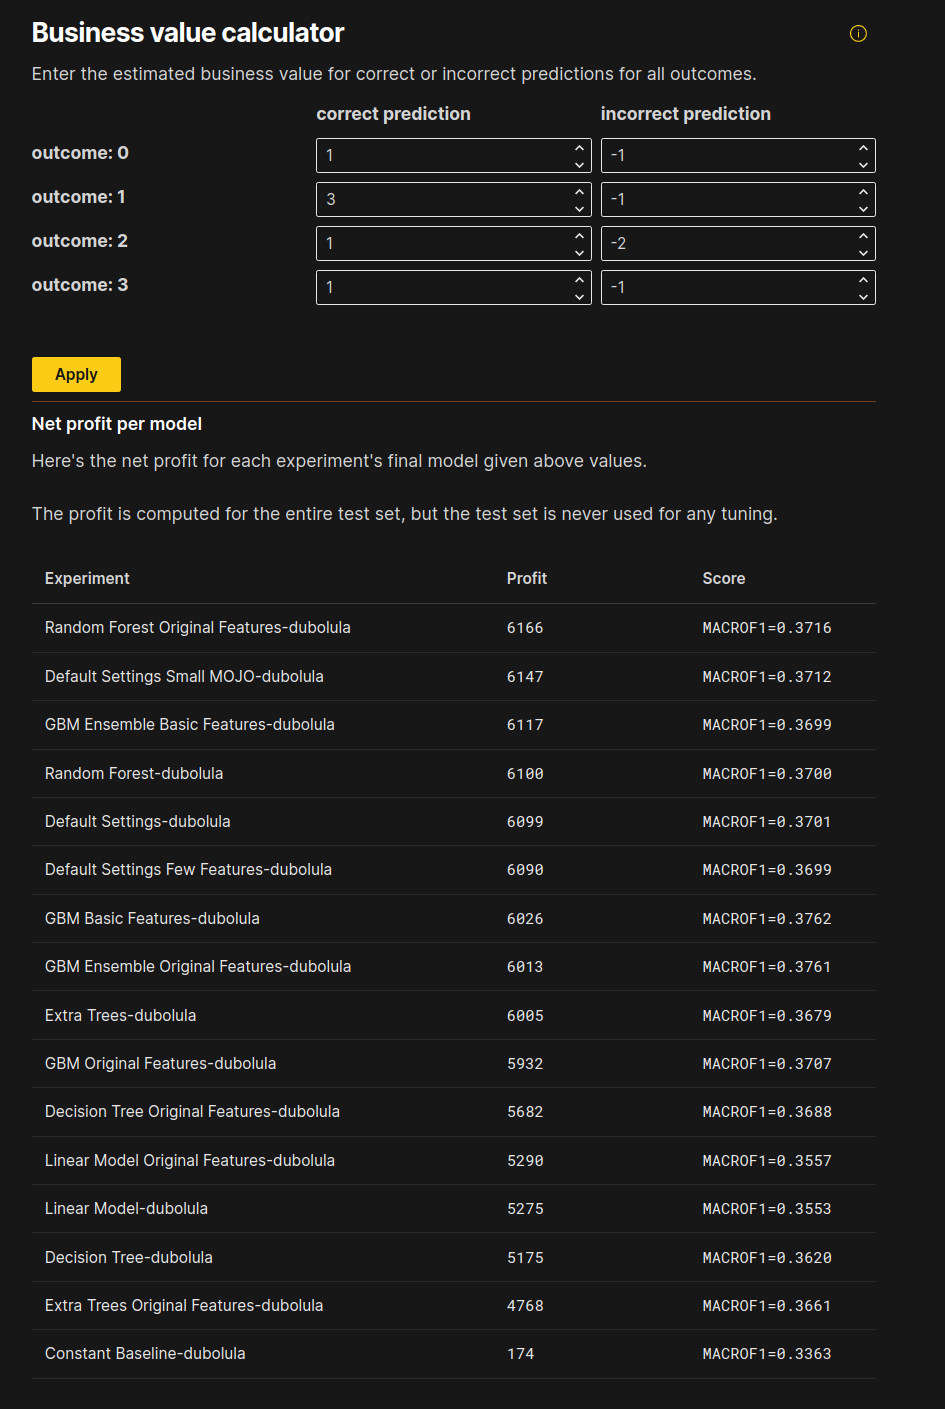This screenshot has height=1409, width=945.
Task: Select the Constant Baseline-dubolula row
Action: (x=145, y=1353)
